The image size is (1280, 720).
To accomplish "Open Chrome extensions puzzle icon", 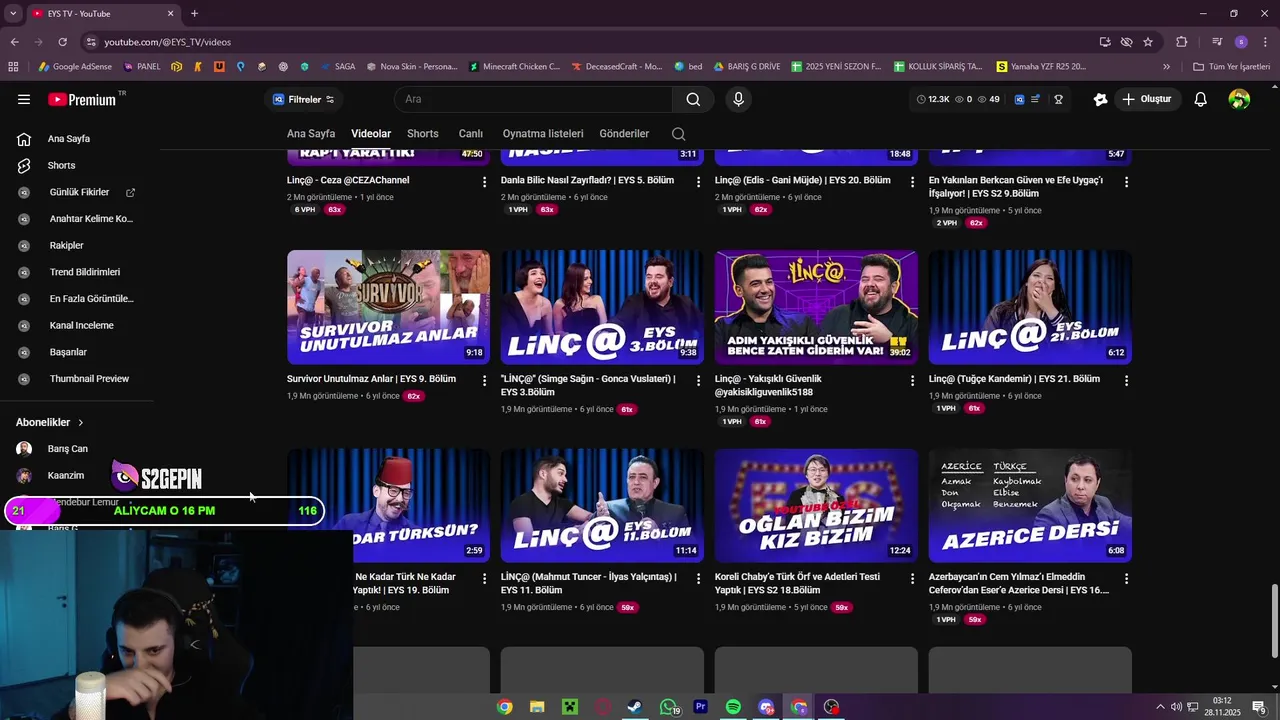I will pyautogui.click(x=1182, y=42).
